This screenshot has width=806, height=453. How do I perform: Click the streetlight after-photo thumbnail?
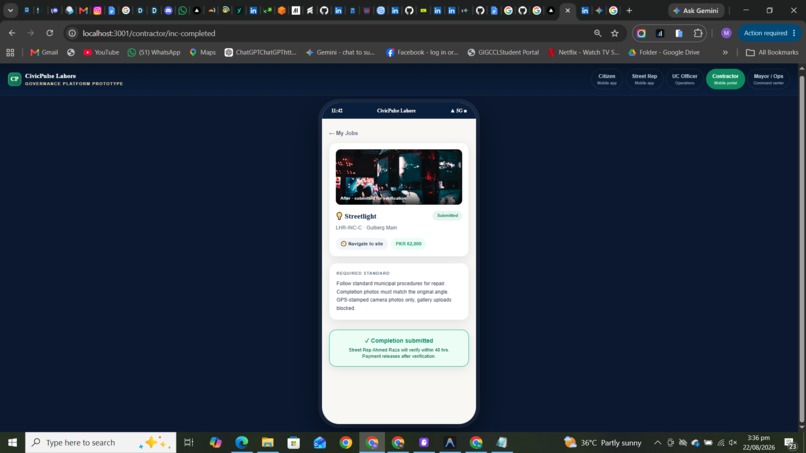click(399, 177)
